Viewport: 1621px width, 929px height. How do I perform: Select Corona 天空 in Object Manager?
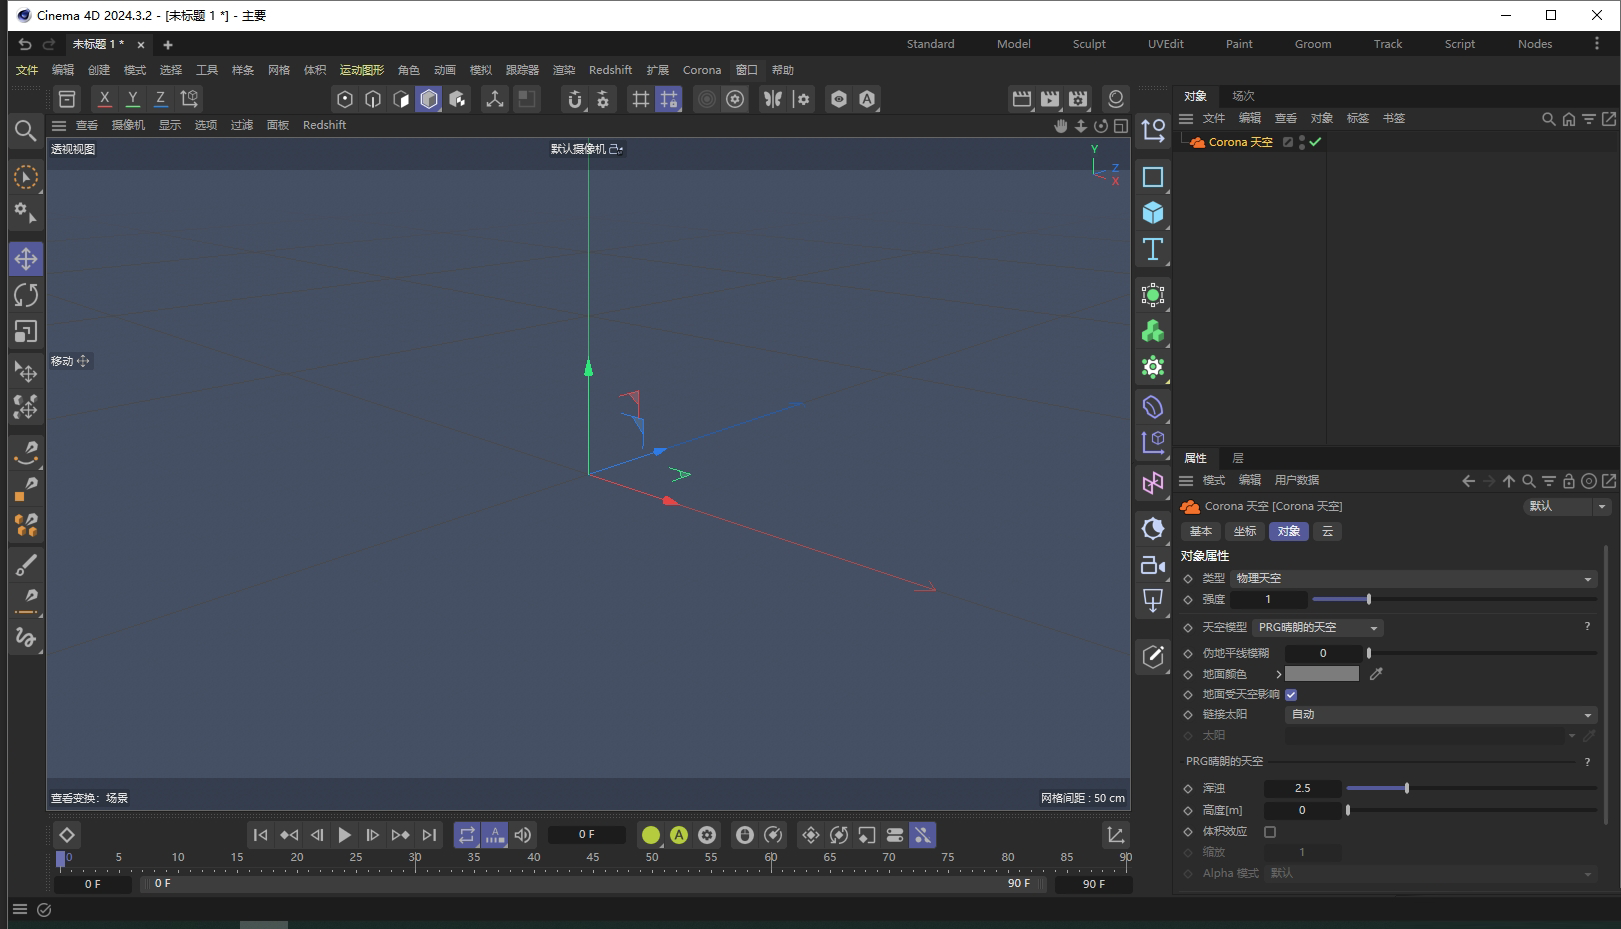click(x=1240, y=142)
